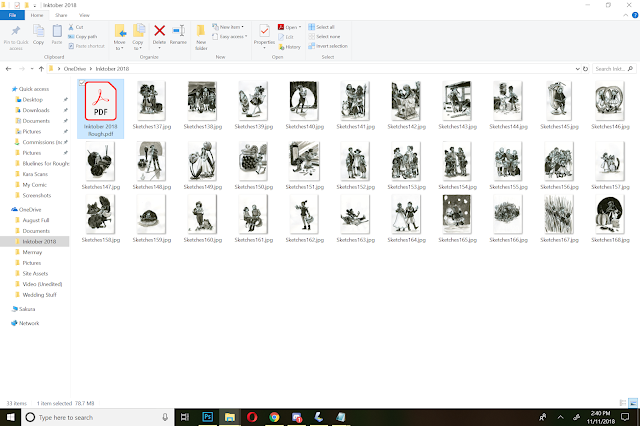Screen dimensions: 640x426
Task: Click Paste shortcut in ribbon
Action: 87,46
